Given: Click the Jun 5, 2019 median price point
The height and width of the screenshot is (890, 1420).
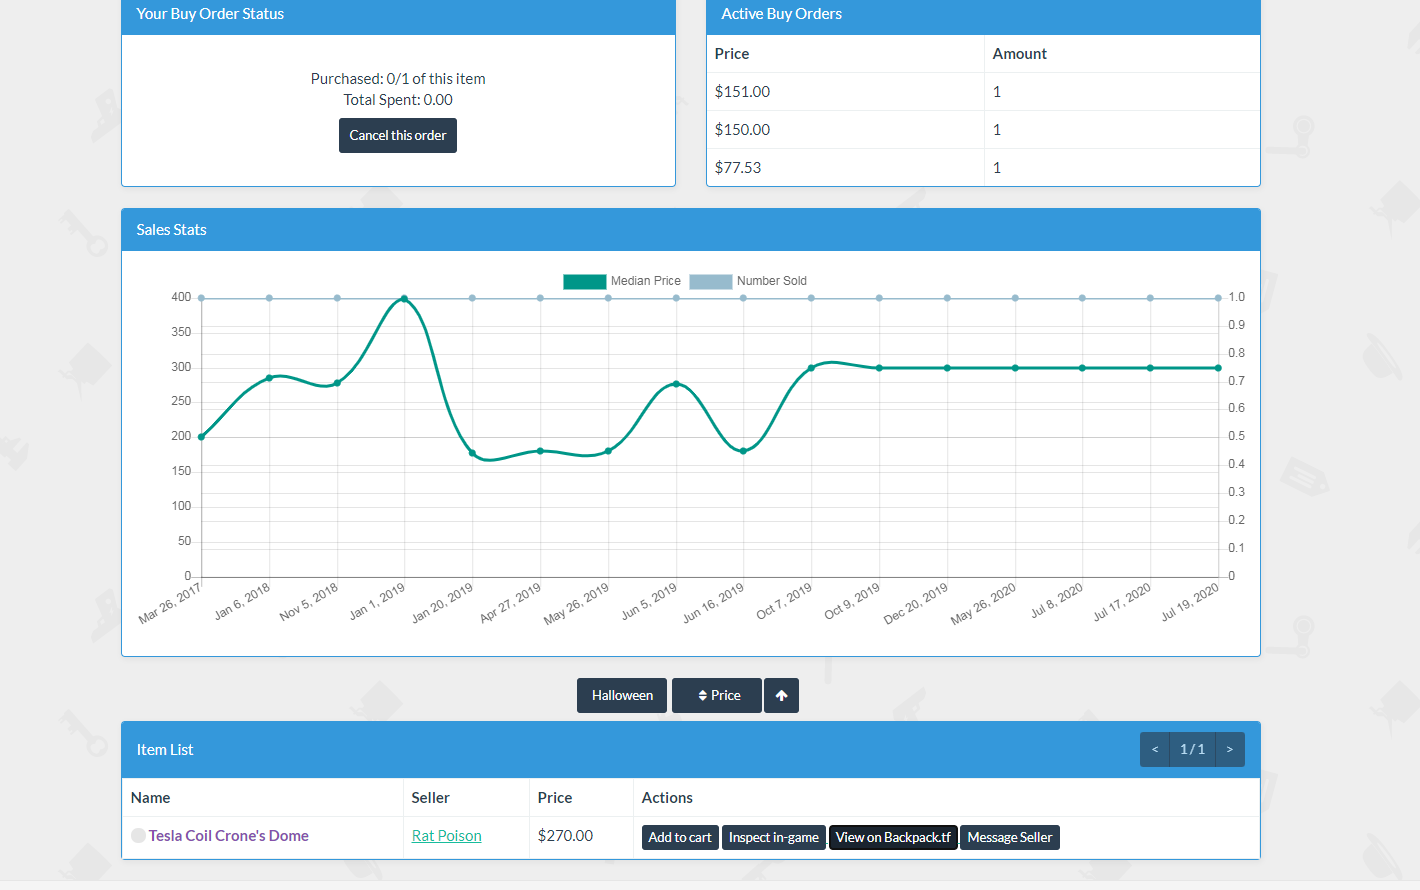Looking at the screenshot, I should (676, 384).
